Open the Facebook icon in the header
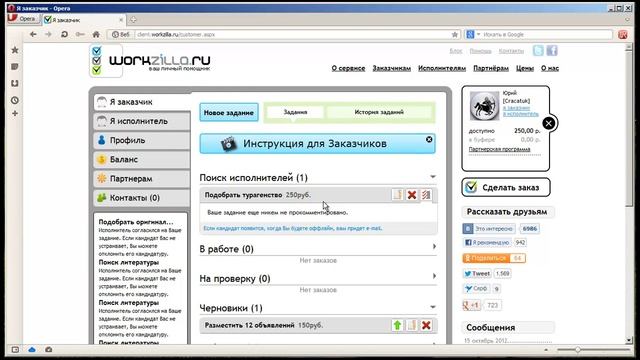Viewport: 640px width, 360px height. pos(552,51)
